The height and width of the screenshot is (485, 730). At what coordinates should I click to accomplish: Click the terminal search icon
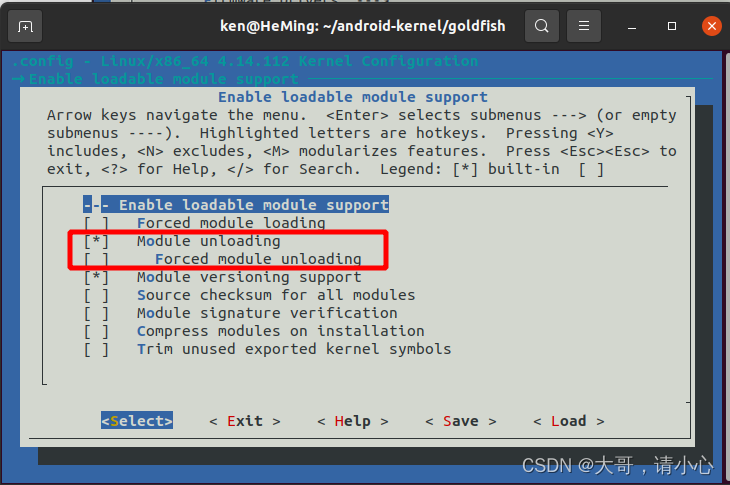[541, 26]
